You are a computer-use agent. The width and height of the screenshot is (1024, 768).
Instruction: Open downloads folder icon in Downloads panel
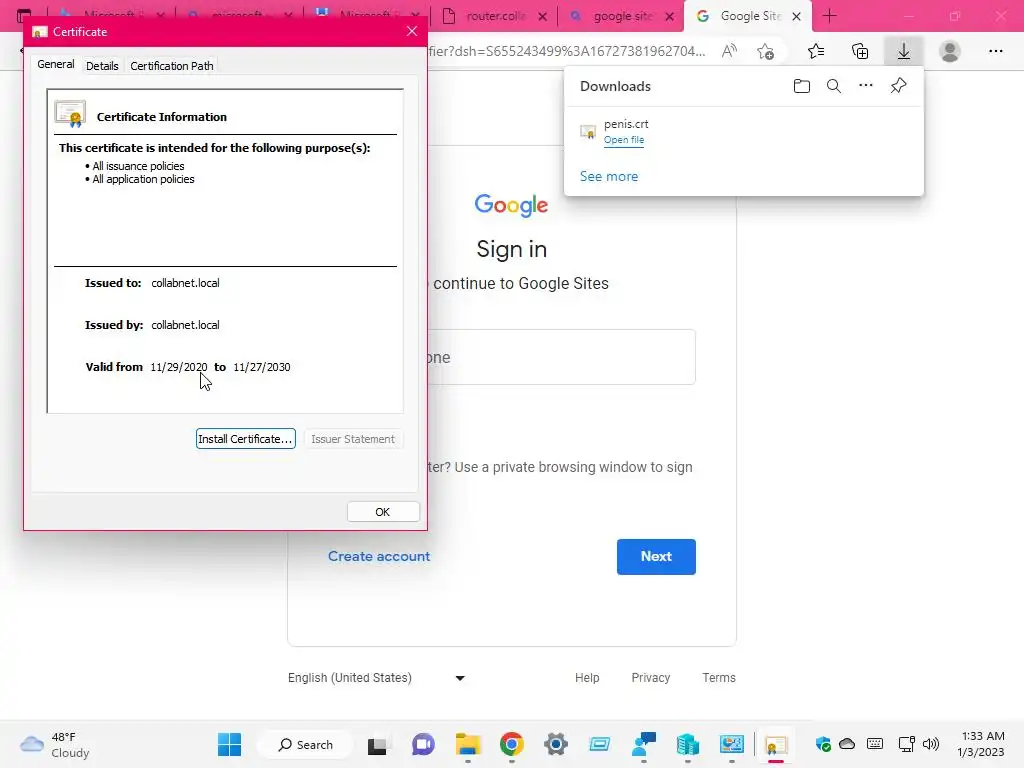[802, 86]
